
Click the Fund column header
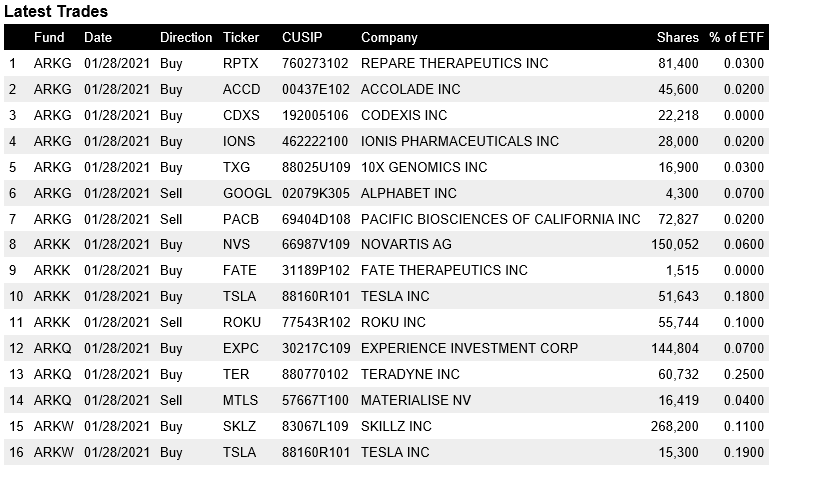(49, 37)
